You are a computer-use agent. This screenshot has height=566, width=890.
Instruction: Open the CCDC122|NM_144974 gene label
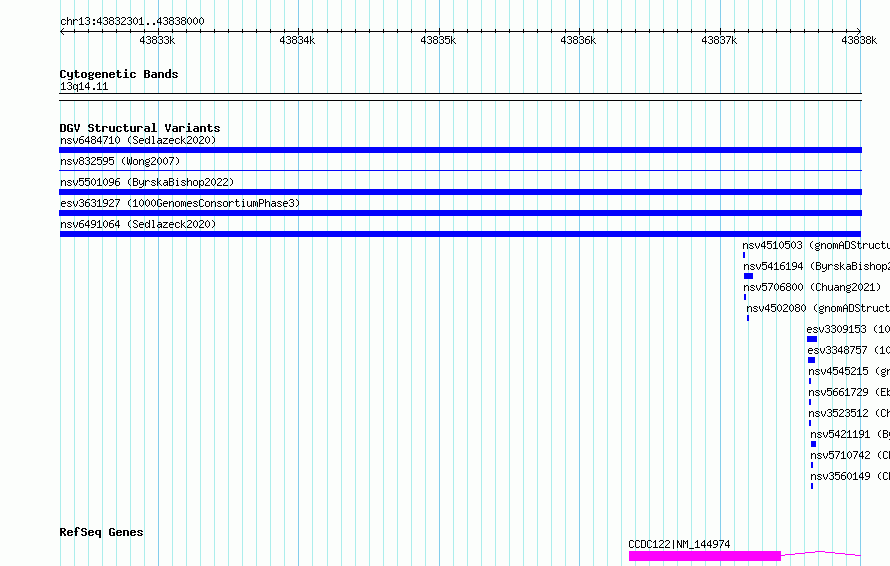(679, 544)
